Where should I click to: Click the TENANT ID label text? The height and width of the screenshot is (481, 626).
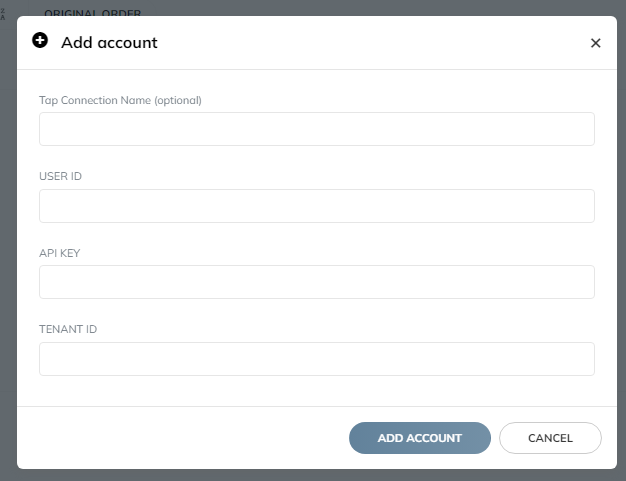pos(68,329)
